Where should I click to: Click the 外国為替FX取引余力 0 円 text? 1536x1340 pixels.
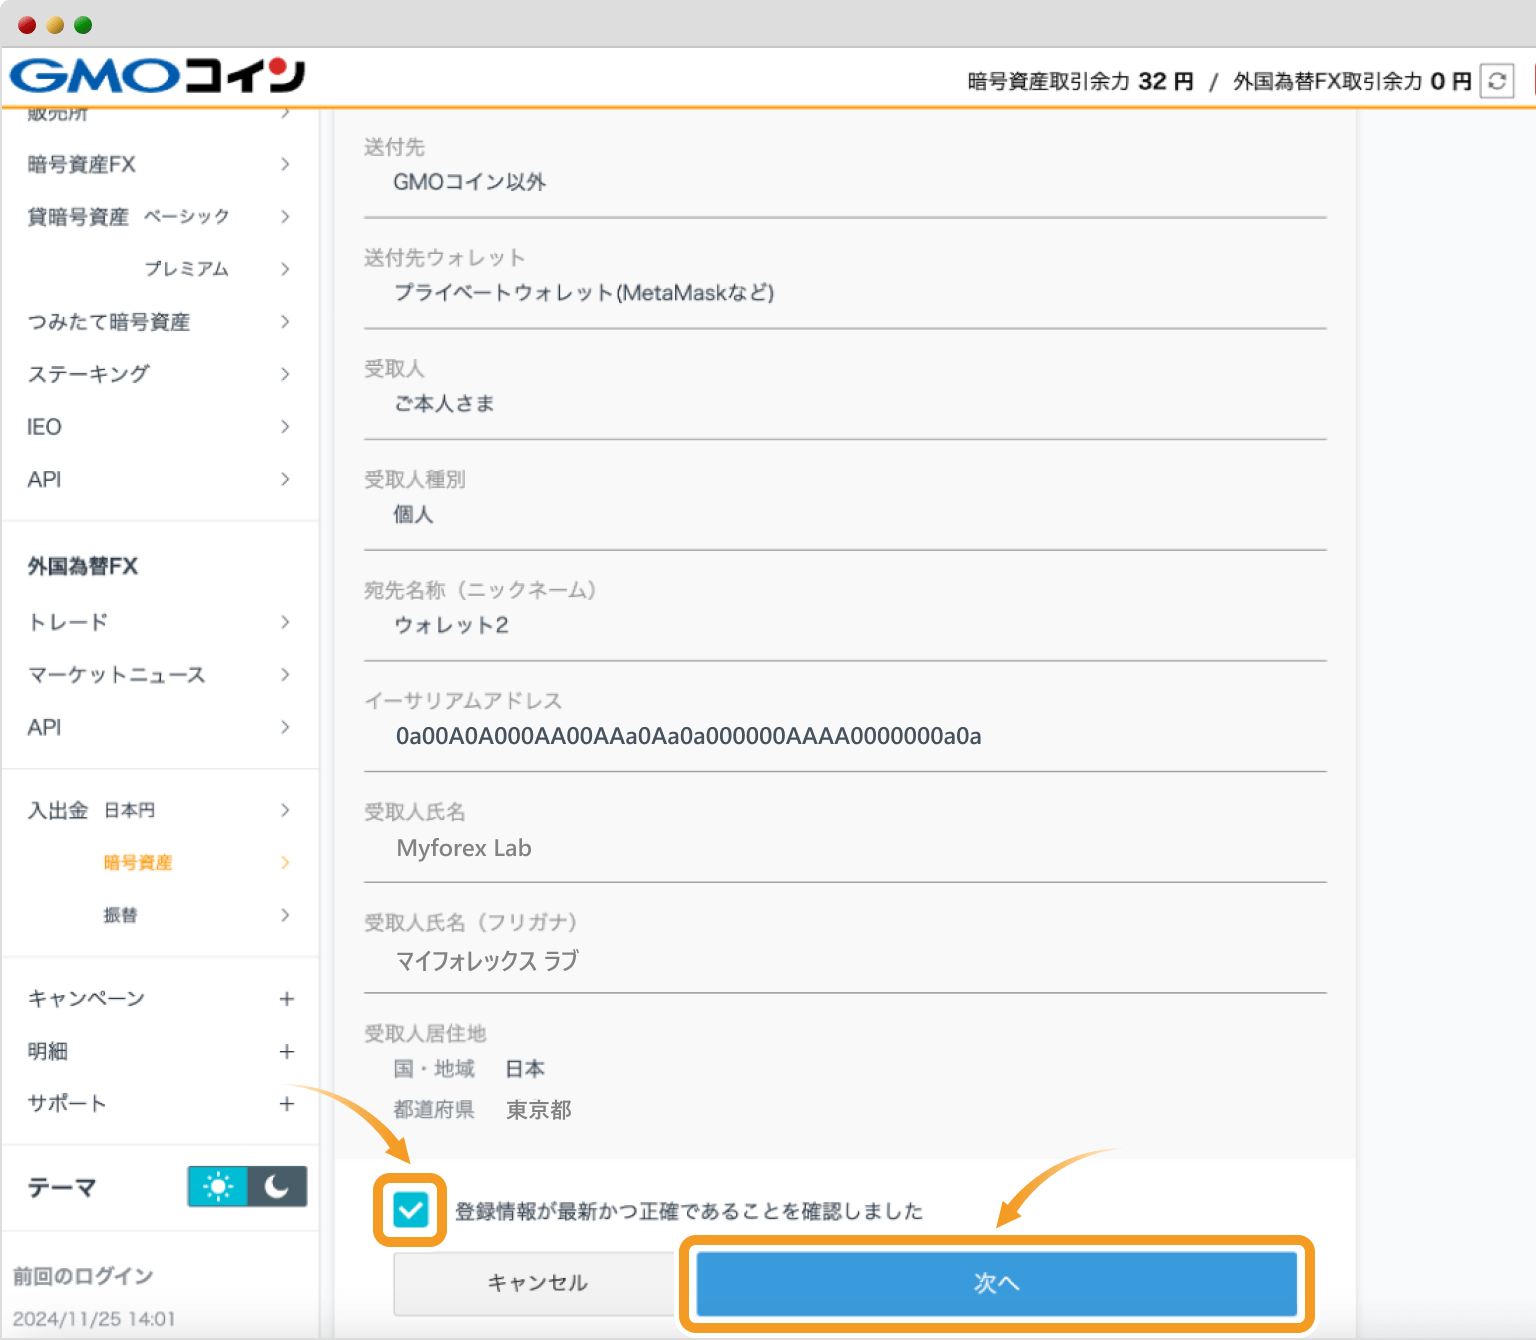(x=1352, y=81)
